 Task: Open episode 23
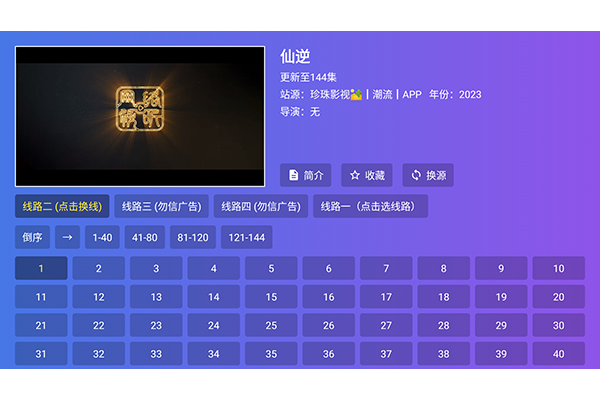pyautogui.click(x=156, y=325)
